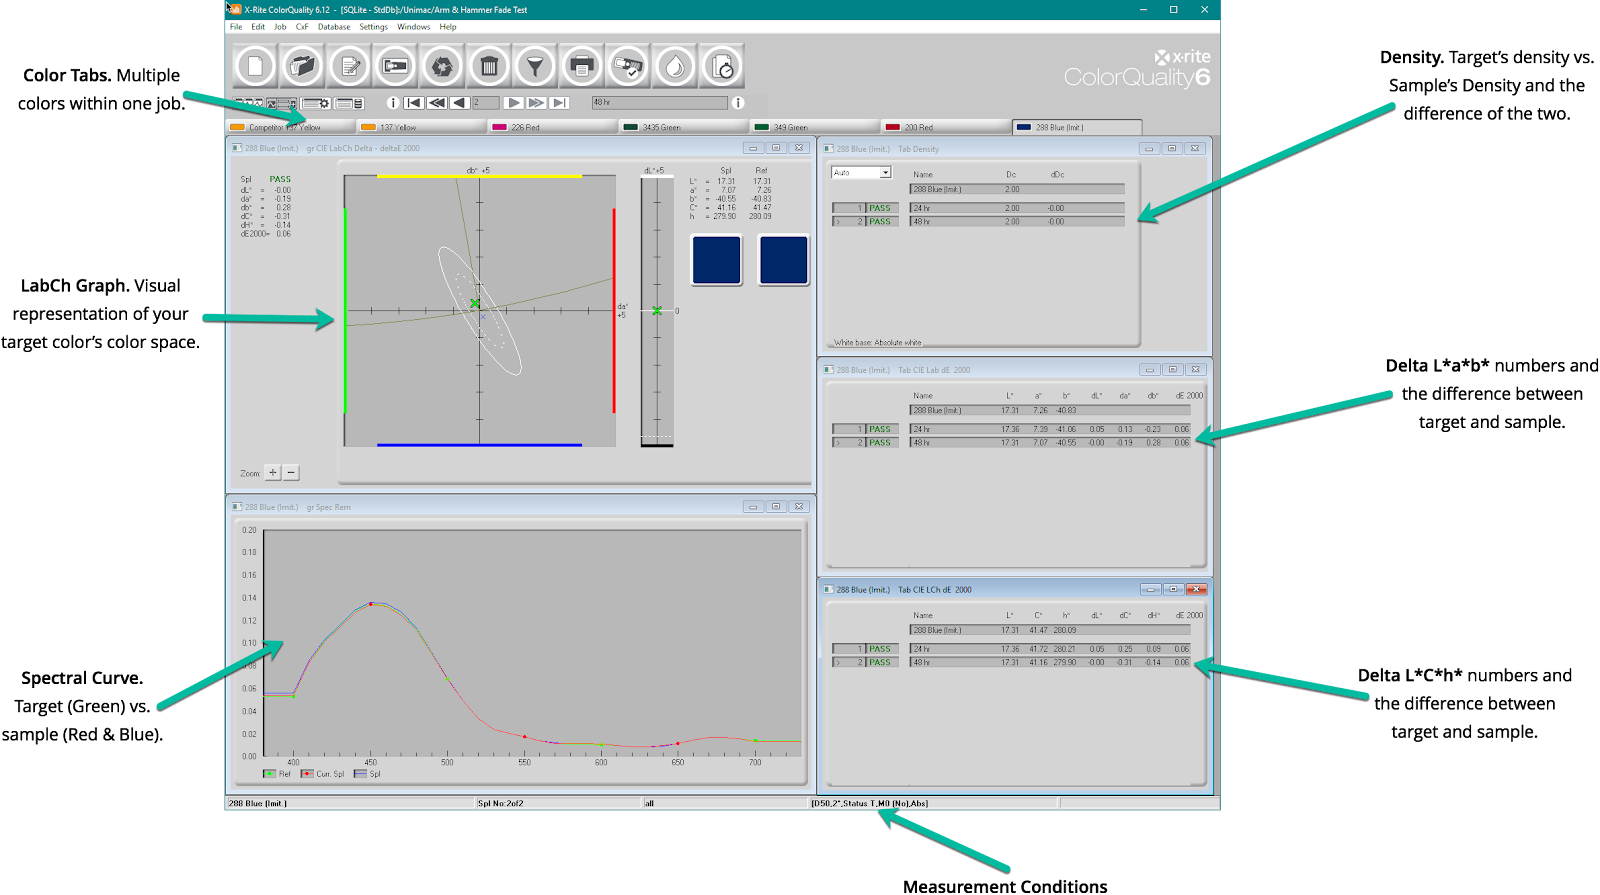Click the left blue sample color swatch
Viewport: 1600px width, 895px height.
point(716,260)
